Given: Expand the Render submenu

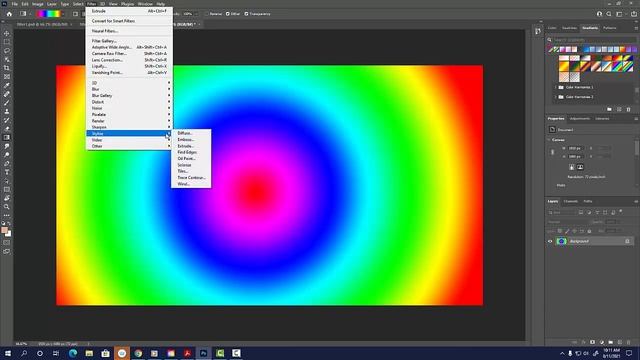Looking at the screenshot, I should pyautogui.click(x=129, y=121).
